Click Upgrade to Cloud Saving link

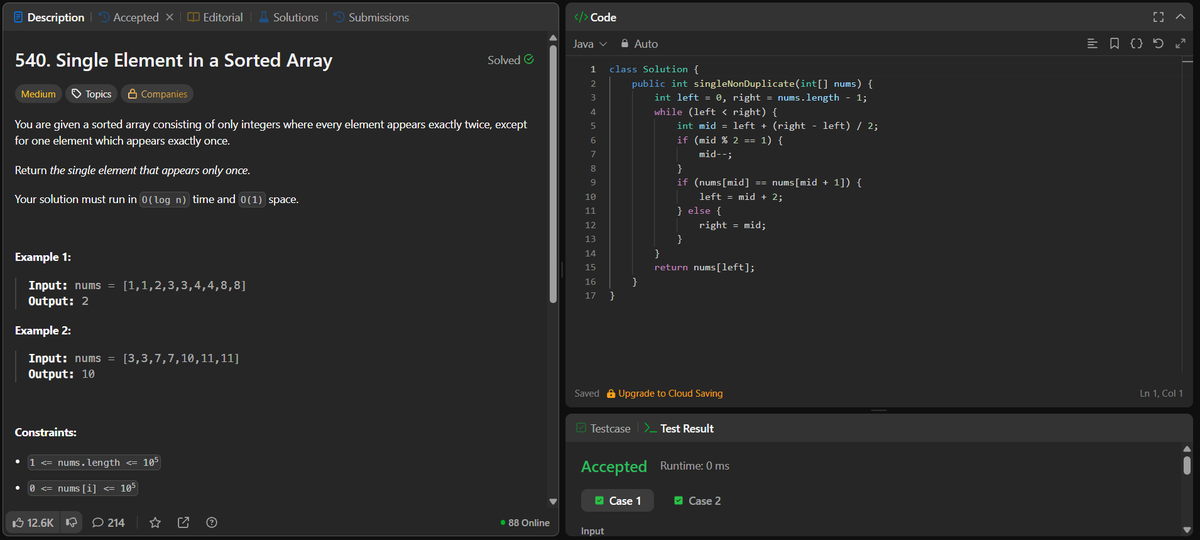click(664, 393)
